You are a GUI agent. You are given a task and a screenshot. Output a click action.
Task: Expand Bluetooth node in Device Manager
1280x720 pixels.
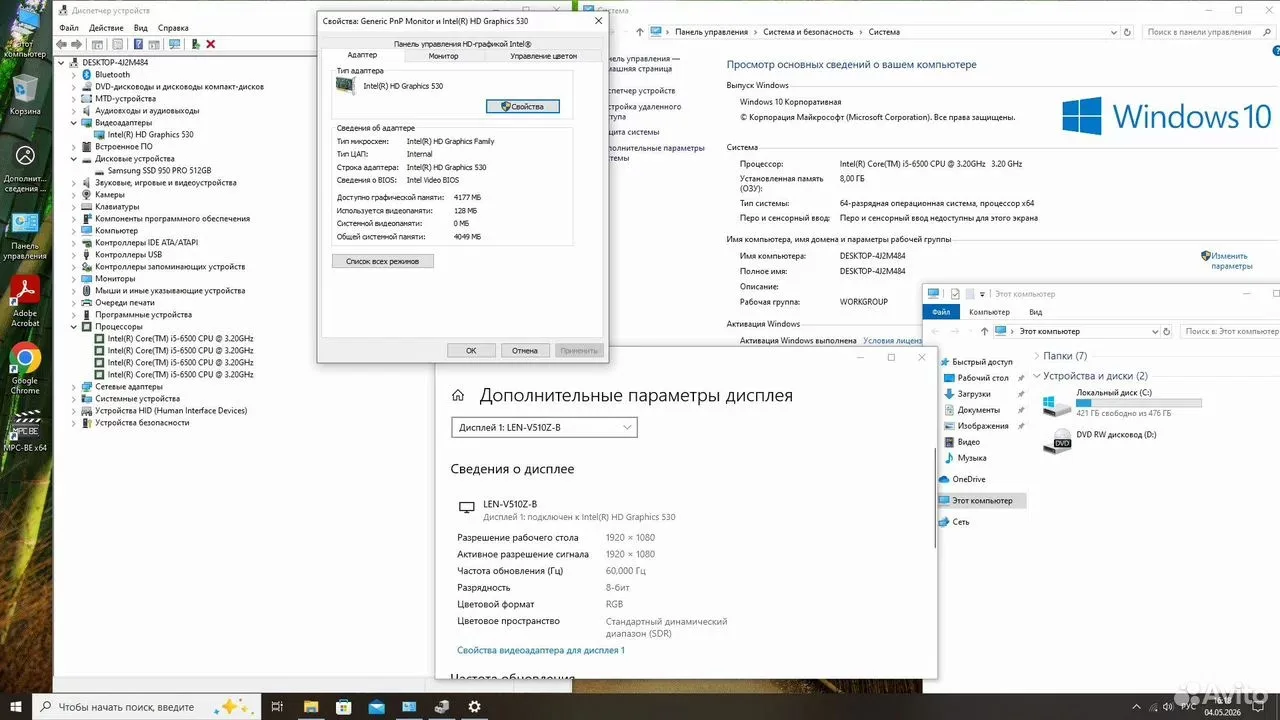click(x=74, y=75)
